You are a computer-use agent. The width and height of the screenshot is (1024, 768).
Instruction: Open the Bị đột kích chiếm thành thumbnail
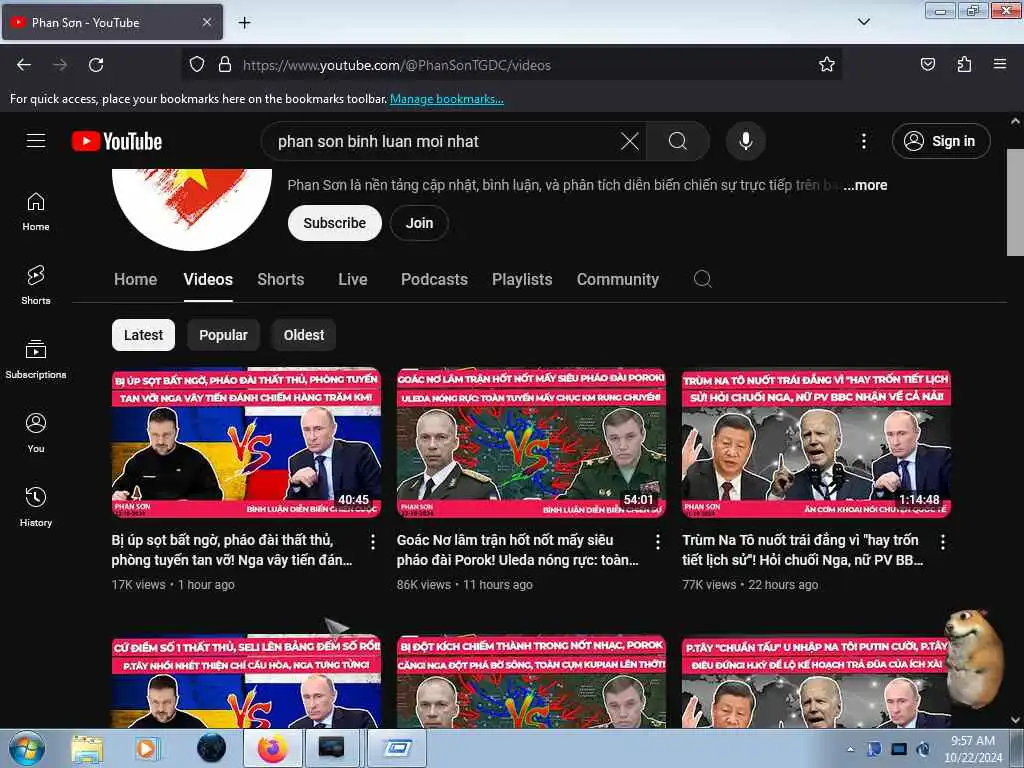(x=531, y=682)
